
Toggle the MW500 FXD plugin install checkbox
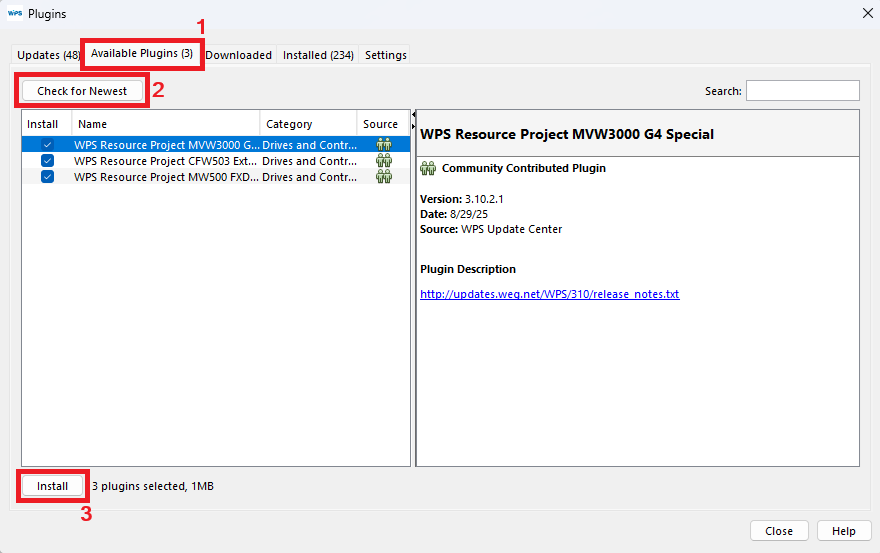tap(47, 176)
